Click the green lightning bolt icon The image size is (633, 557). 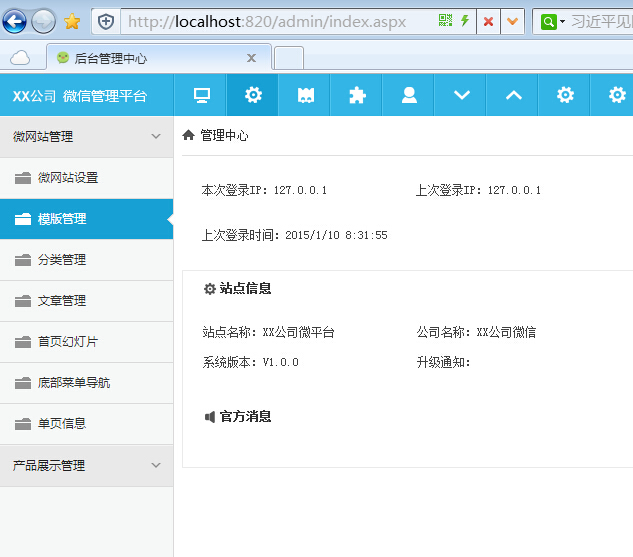tap(465, 20)
